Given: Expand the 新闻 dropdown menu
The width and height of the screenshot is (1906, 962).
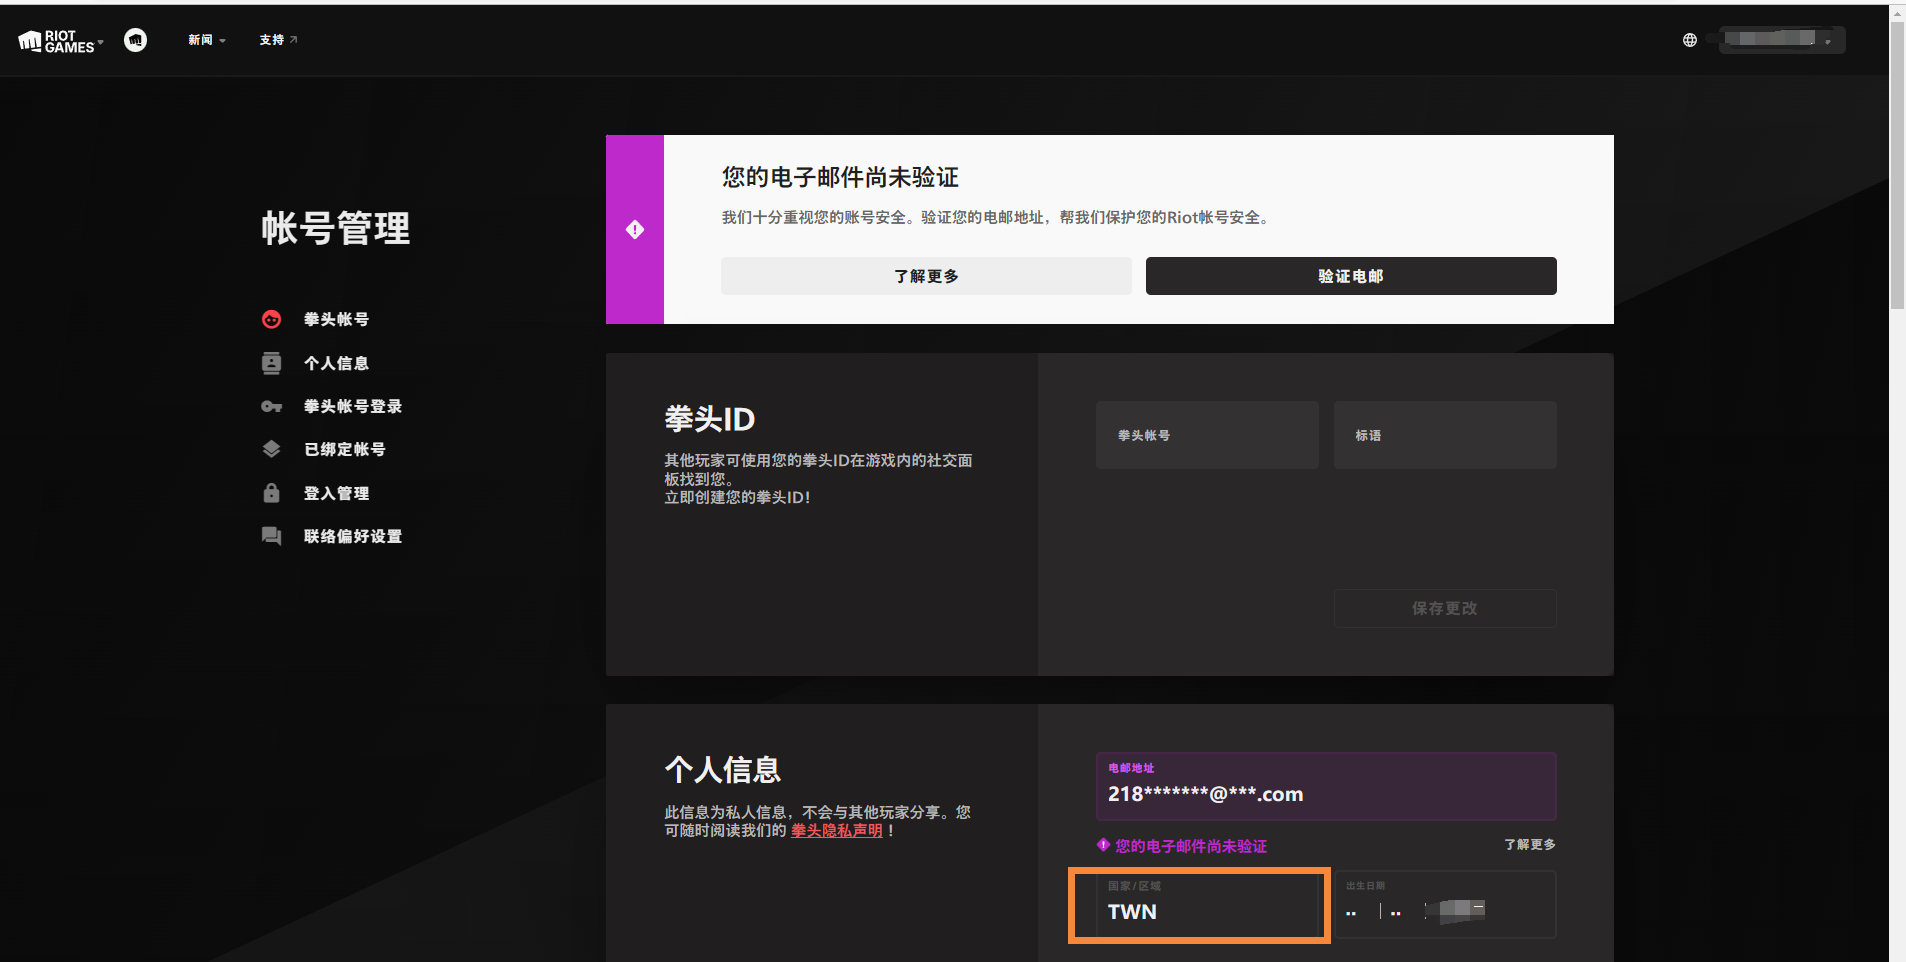Looking at the screenshot, I should coord(206,40).
